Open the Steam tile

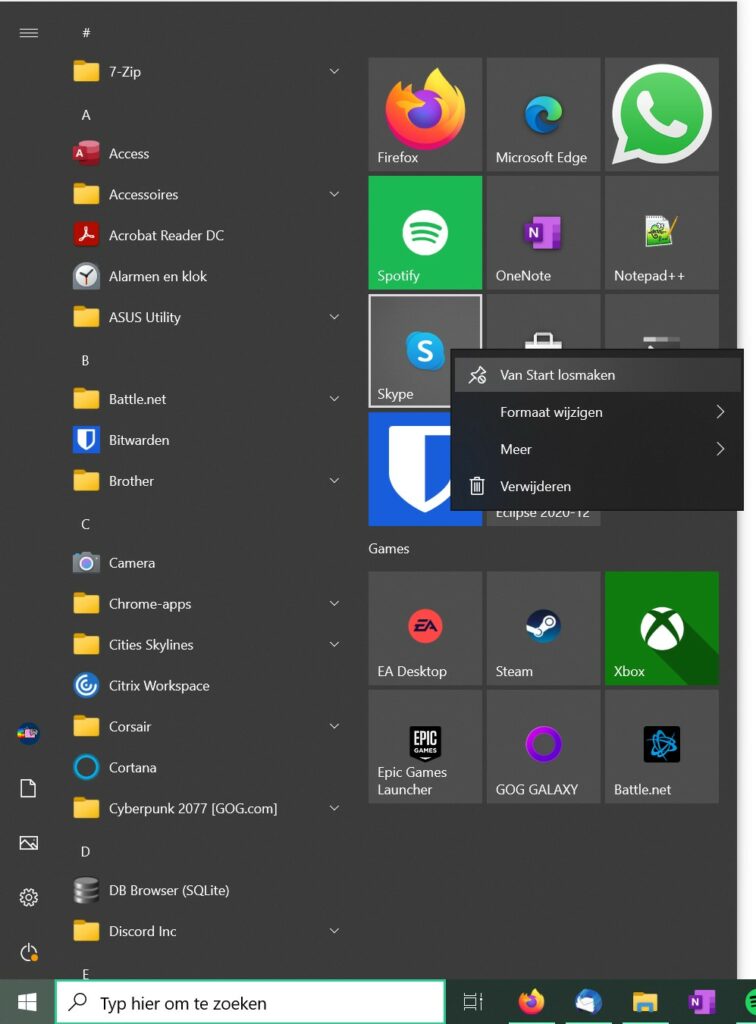point(543,628)
